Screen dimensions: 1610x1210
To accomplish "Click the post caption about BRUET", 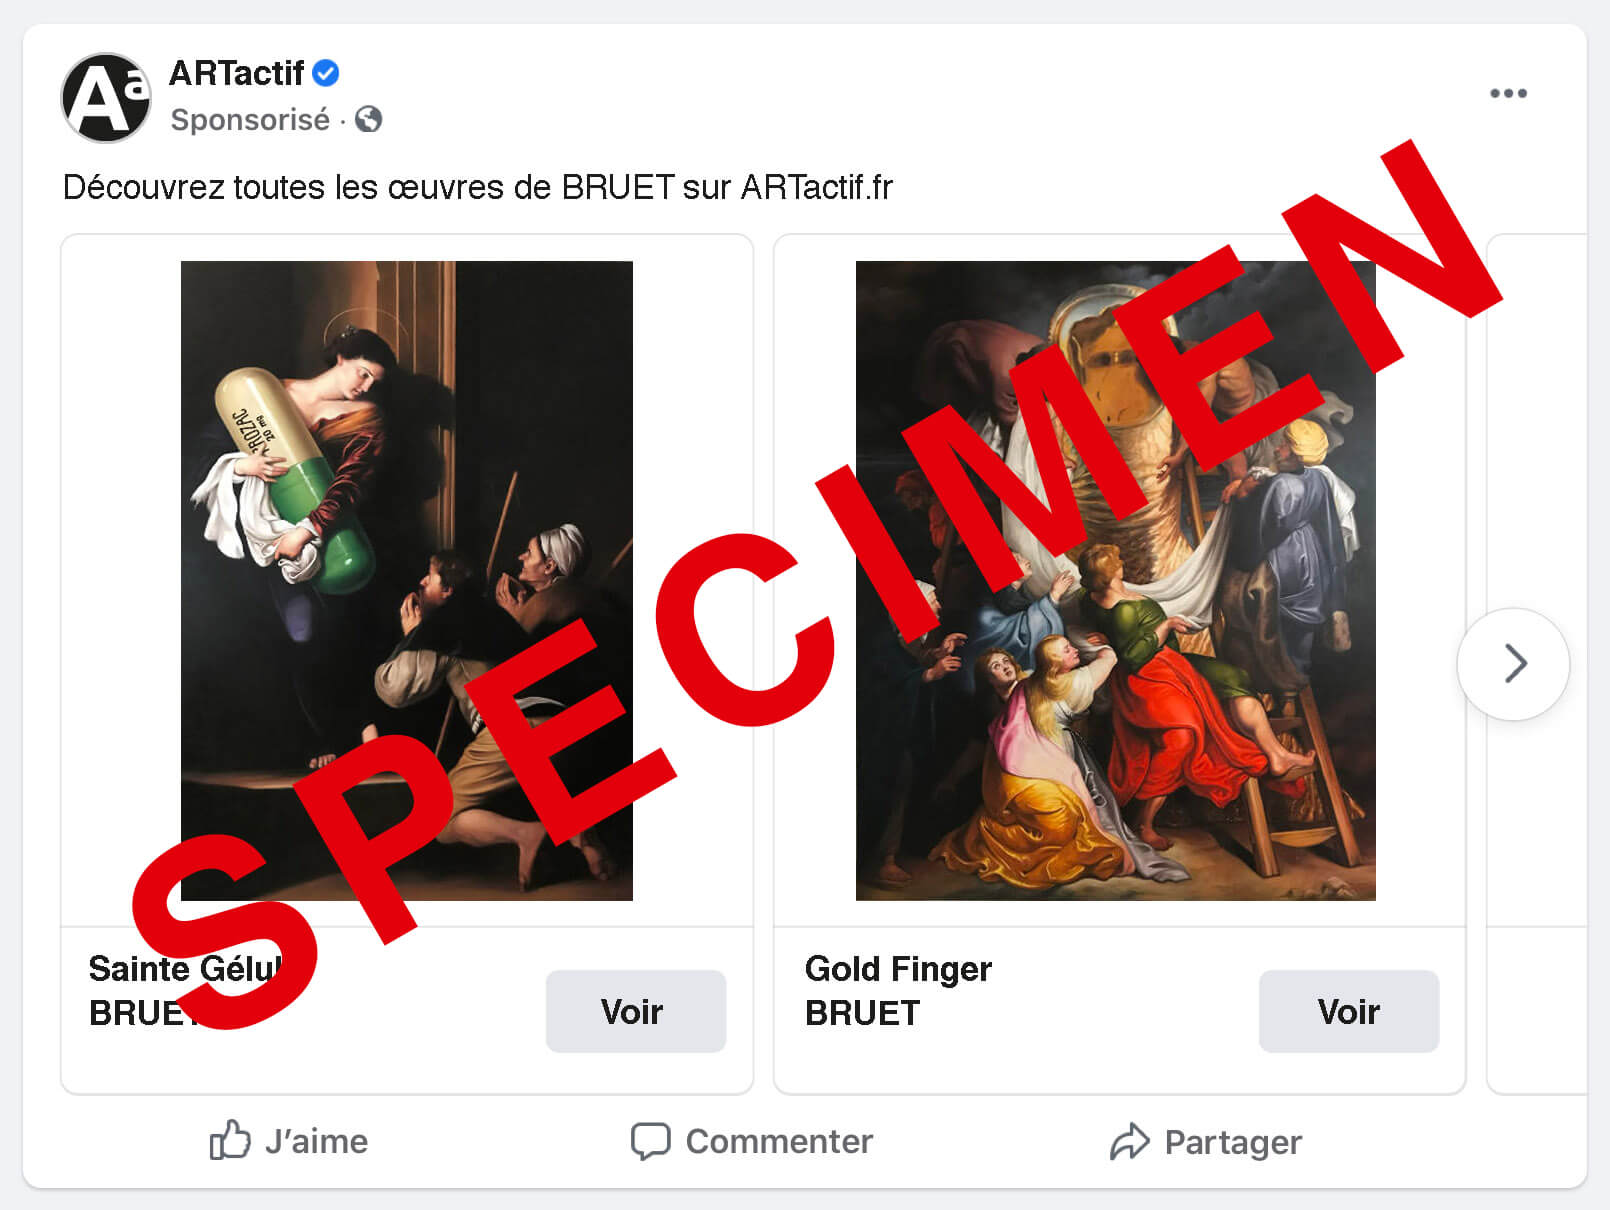I will point(477,187).
